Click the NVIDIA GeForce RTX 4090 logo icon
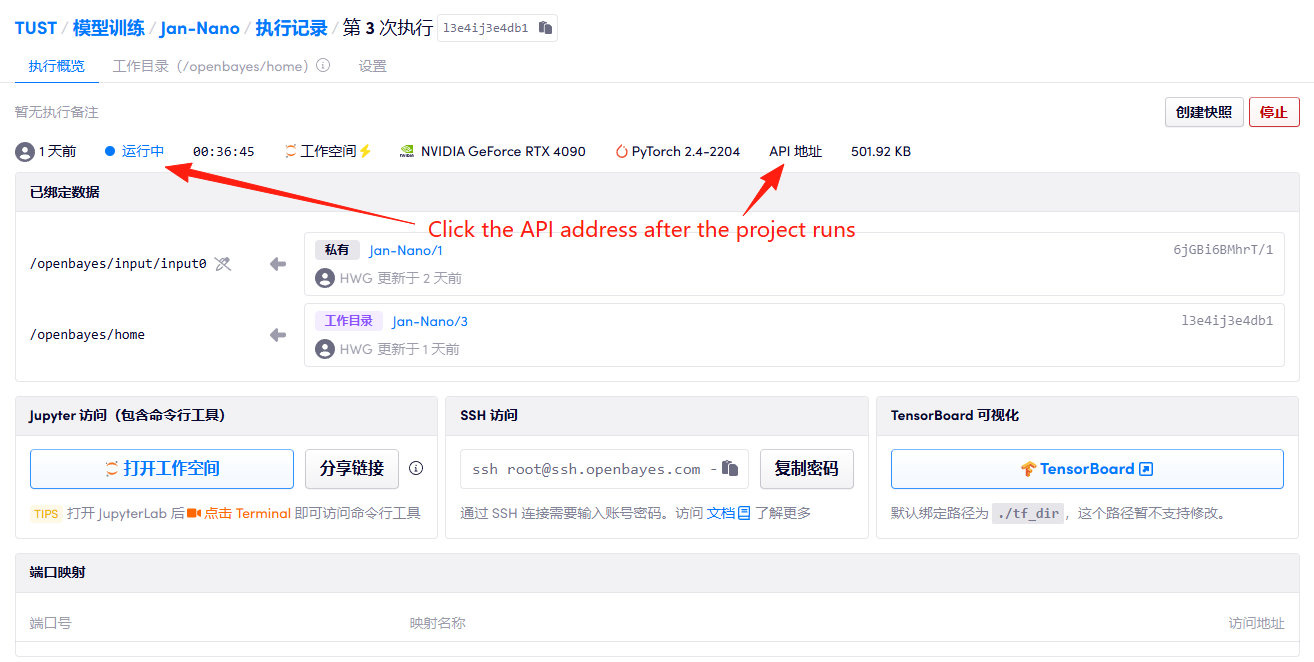The image size is (1314, 662). (407, 152)
